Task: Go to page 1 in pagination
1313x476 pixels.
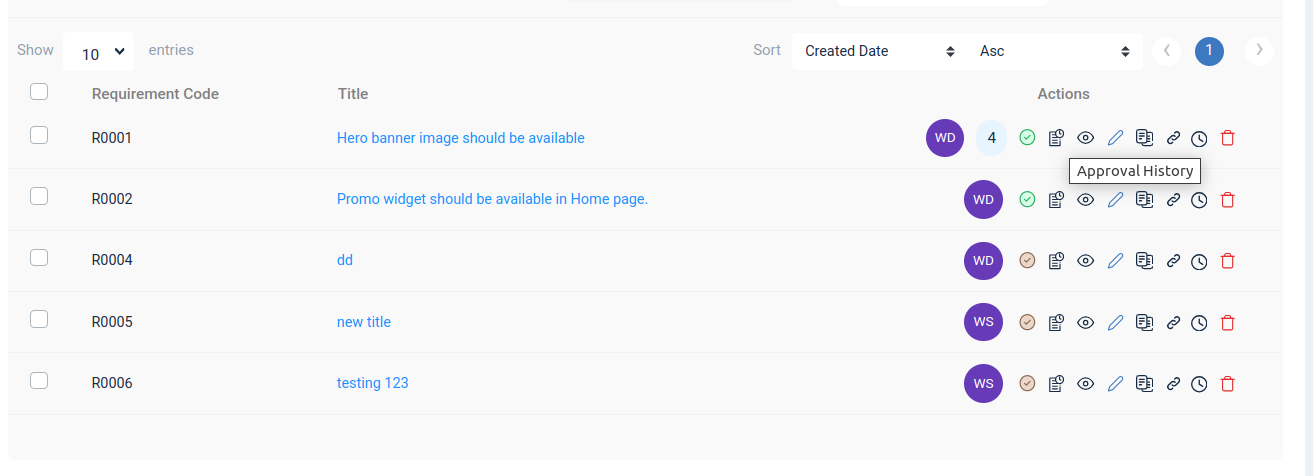Action: (1209, 50)
